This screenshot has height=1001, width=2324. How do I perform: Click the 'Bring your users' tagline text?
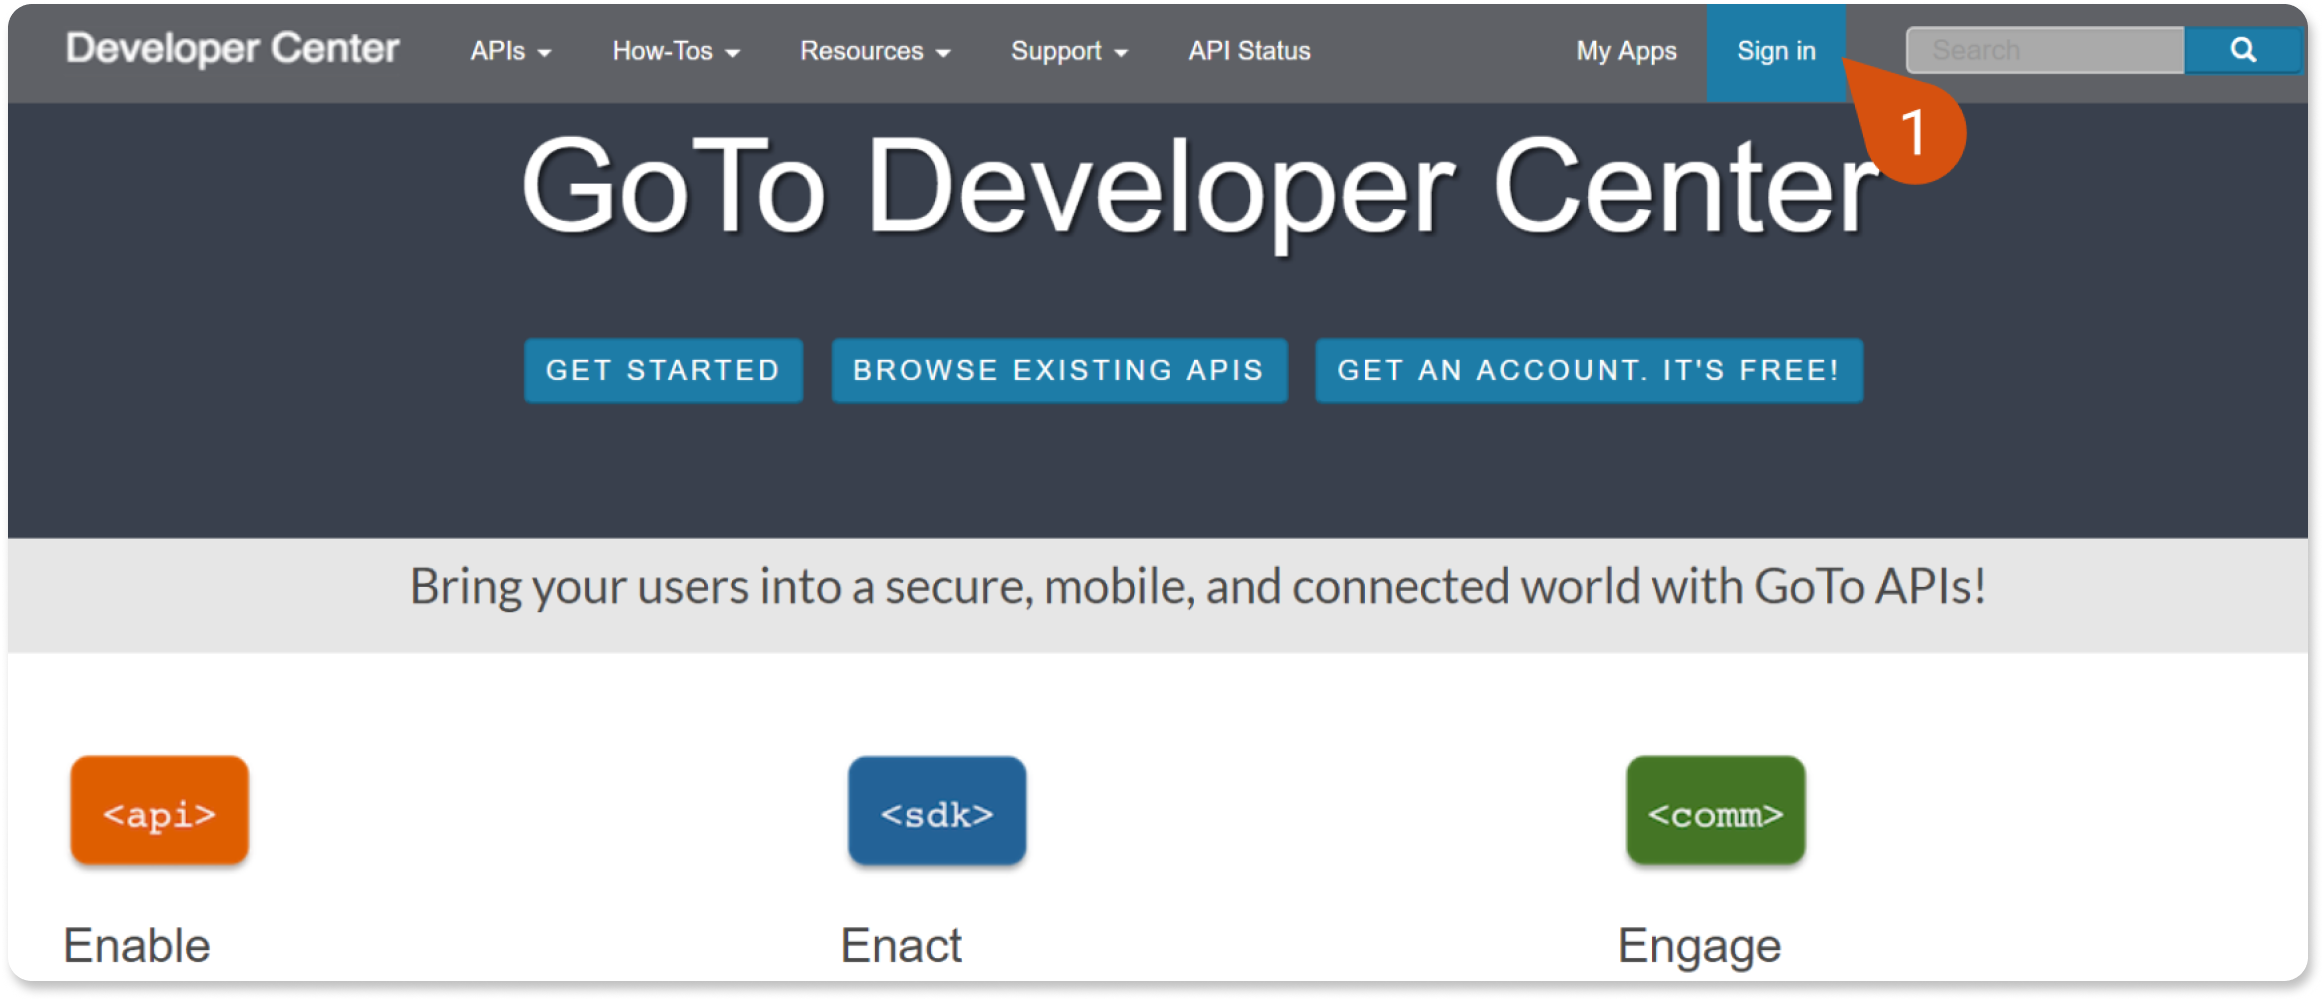[x=1197, y=587]
